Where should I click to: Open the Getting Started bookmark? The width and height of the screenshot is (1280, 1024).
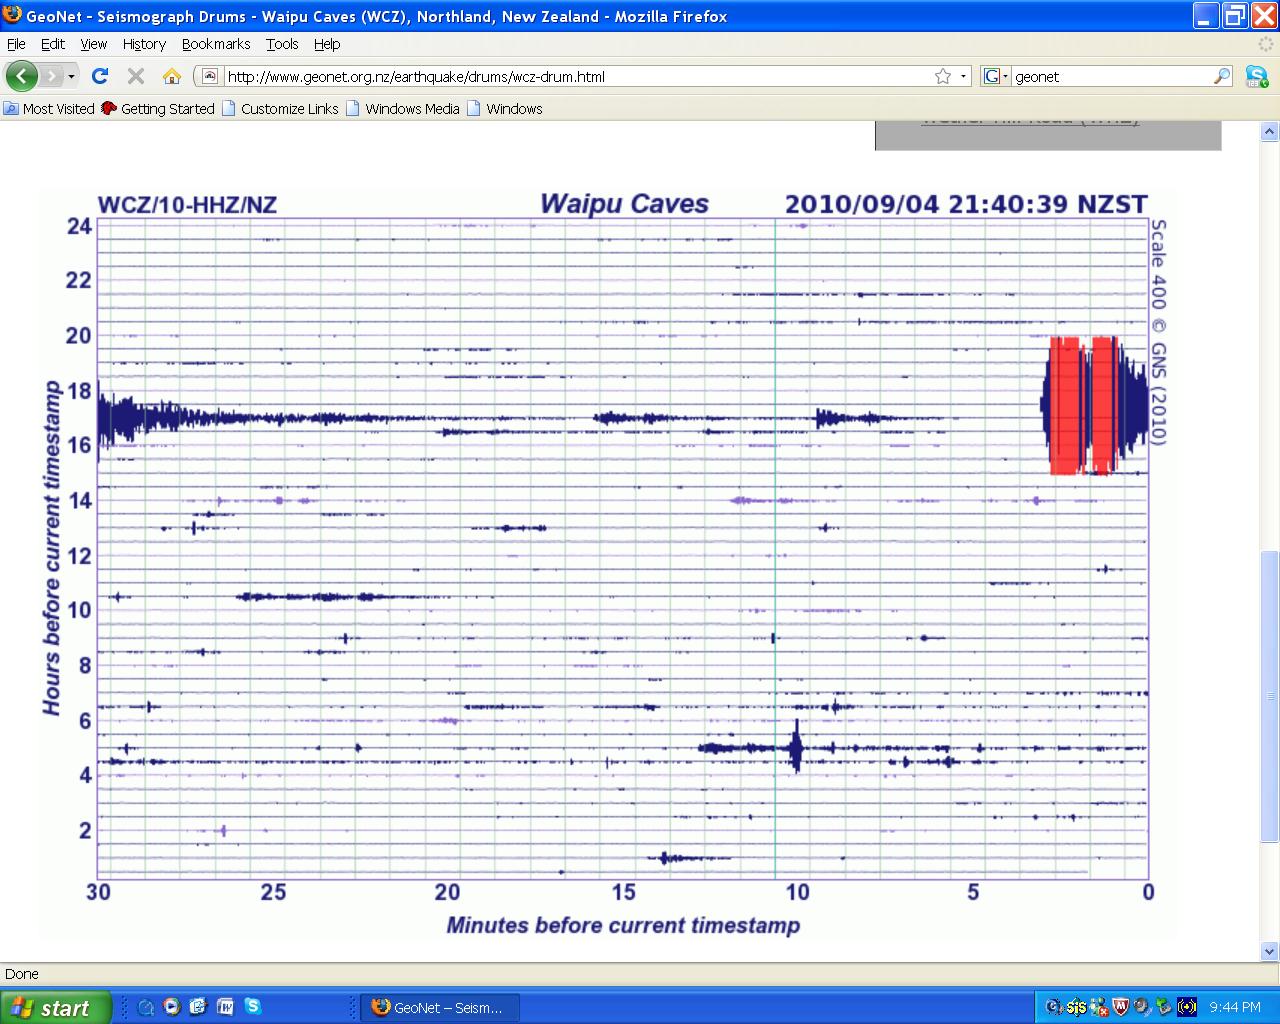coord(158,109)
